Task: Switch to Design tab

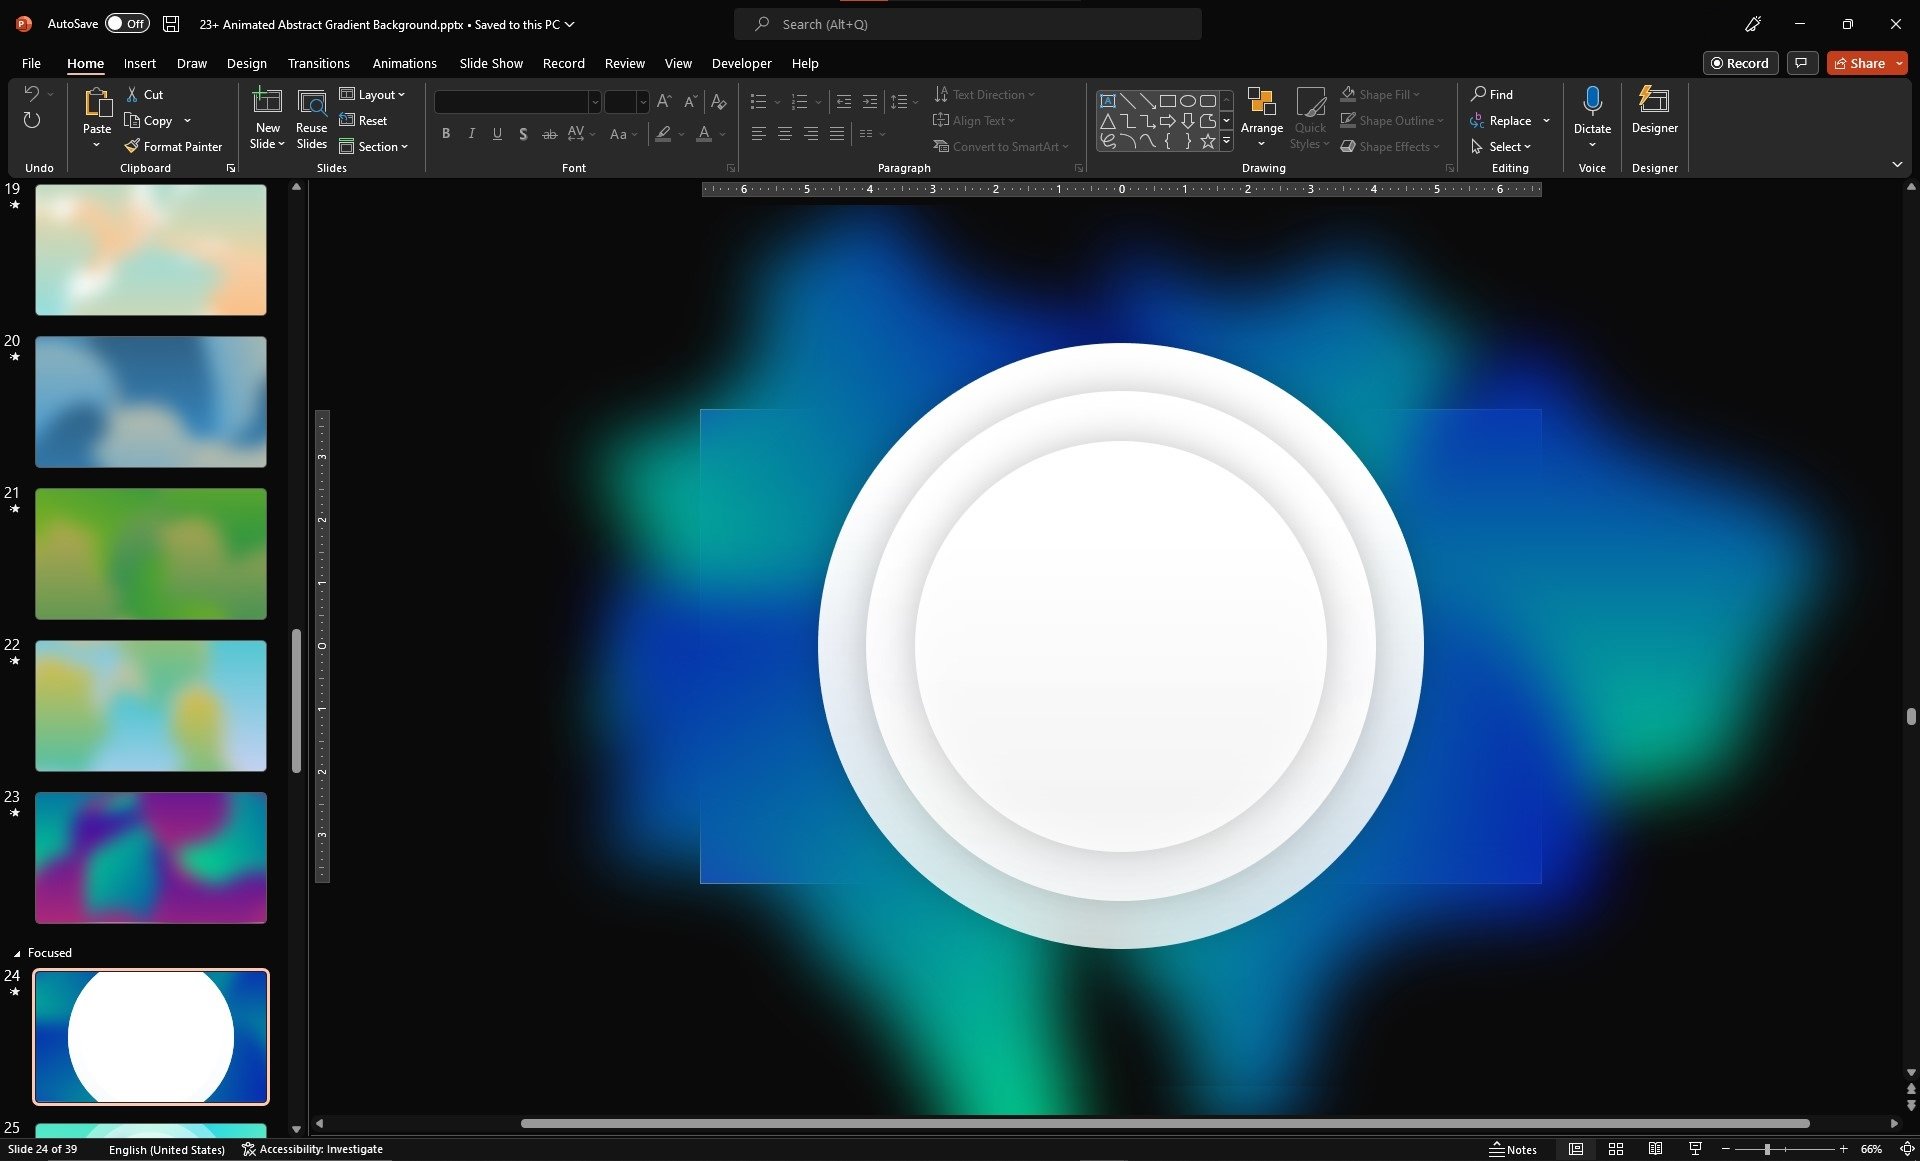Action: click(x=246, y=63)
